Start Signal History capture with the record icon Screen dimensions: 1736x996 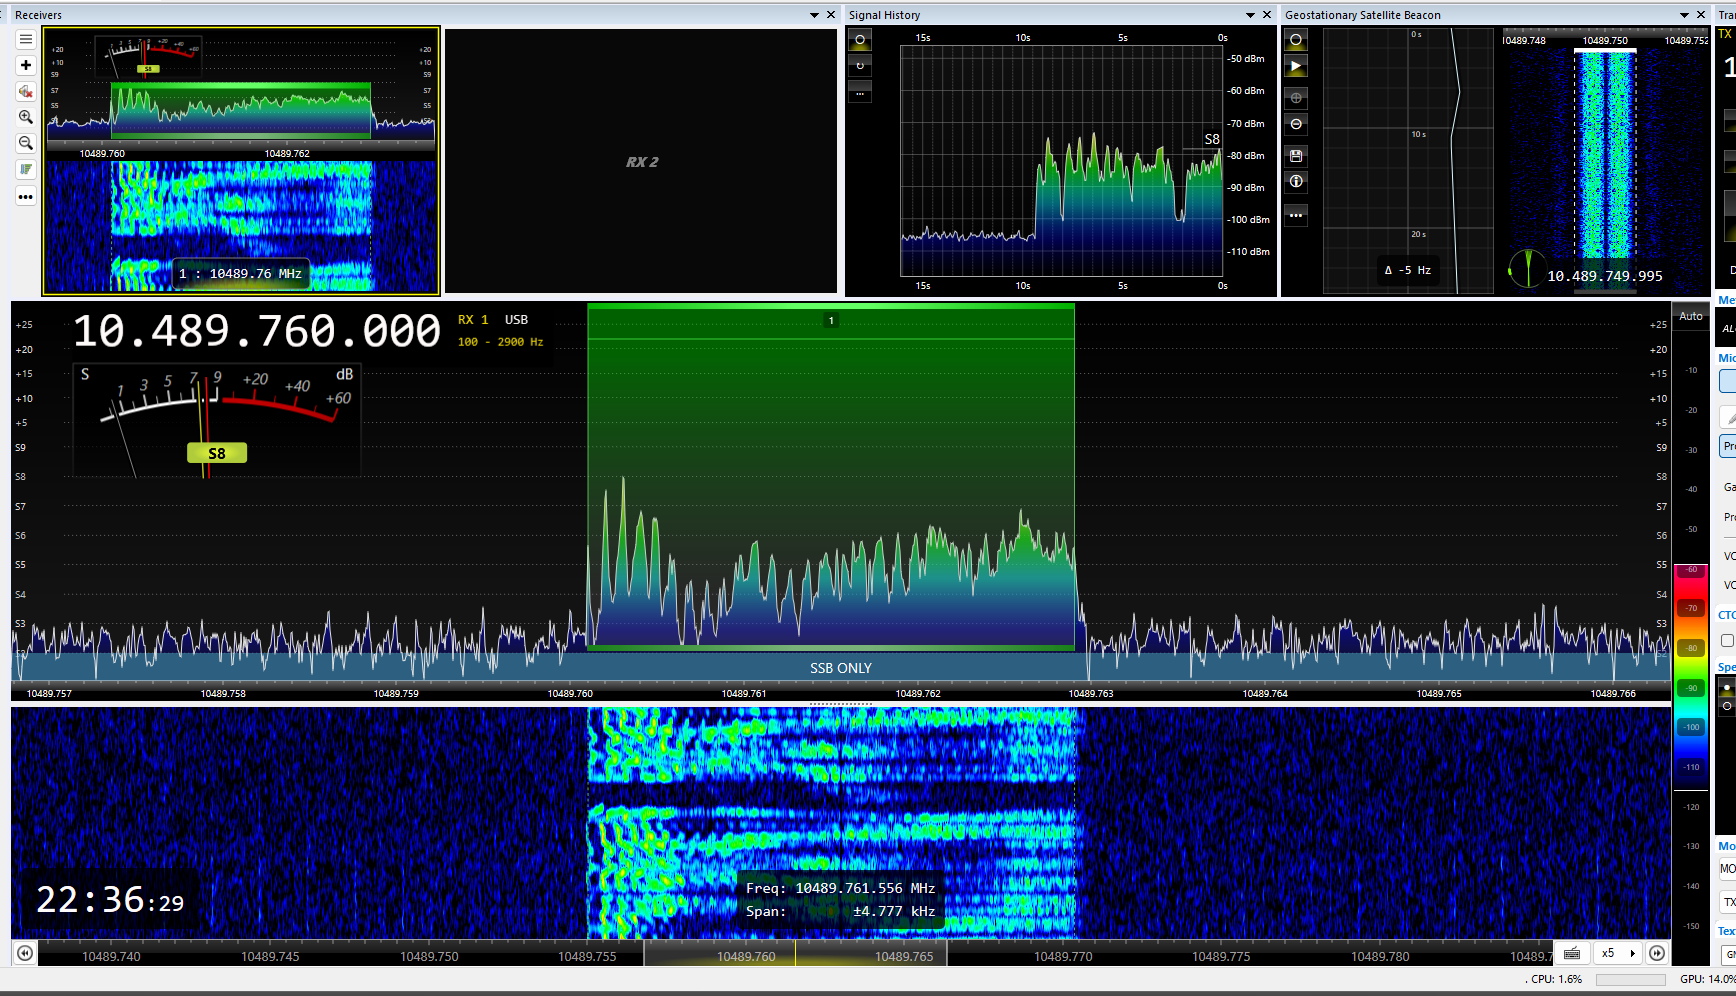coord(860,40)
